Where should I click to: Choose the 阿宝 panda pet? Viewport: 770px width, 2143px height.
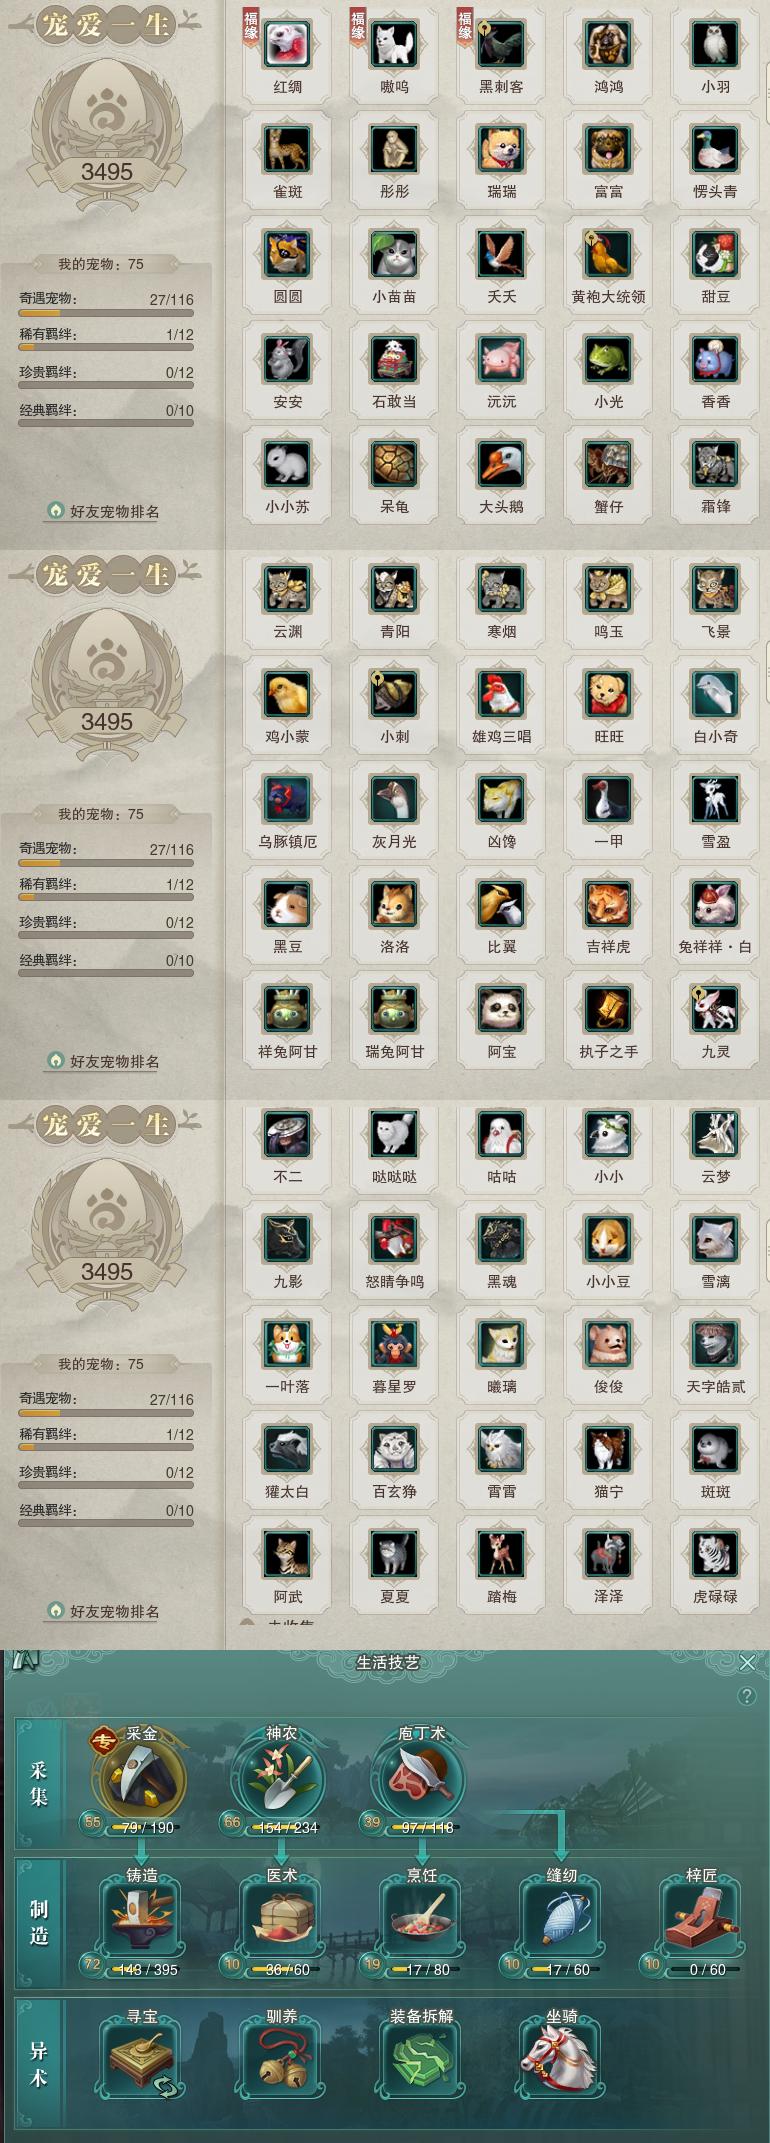pyautogui.click(x=501, y=1009)
